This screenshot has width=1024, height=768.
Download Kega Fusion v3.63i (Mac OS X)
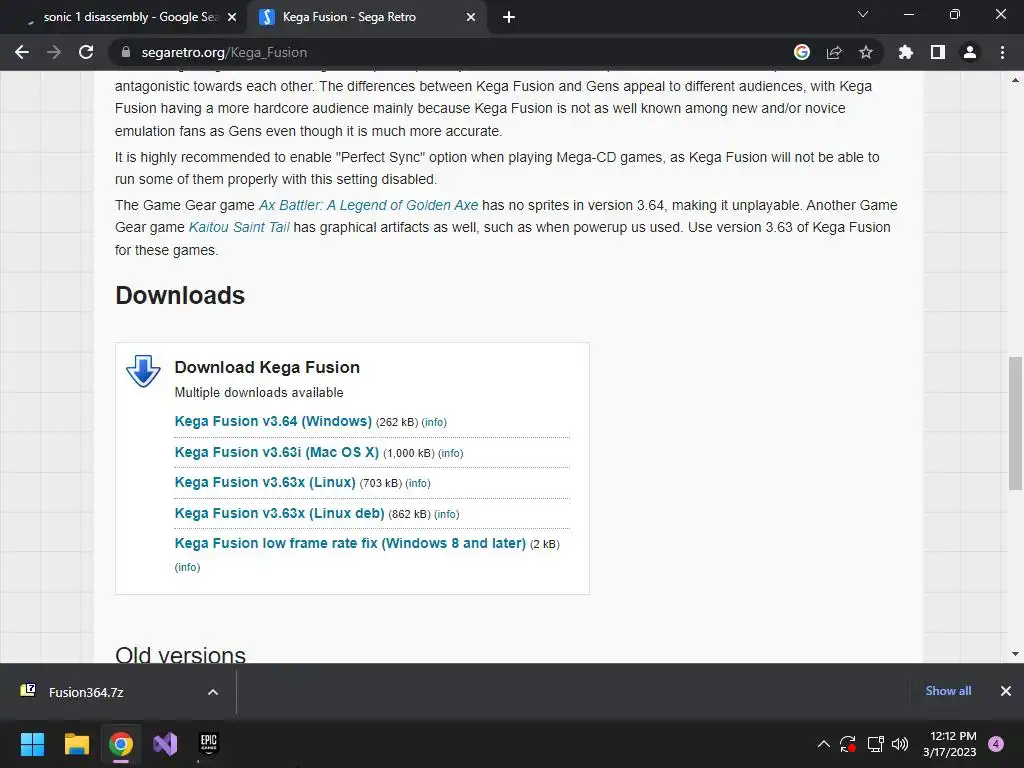tap(277, 452)
